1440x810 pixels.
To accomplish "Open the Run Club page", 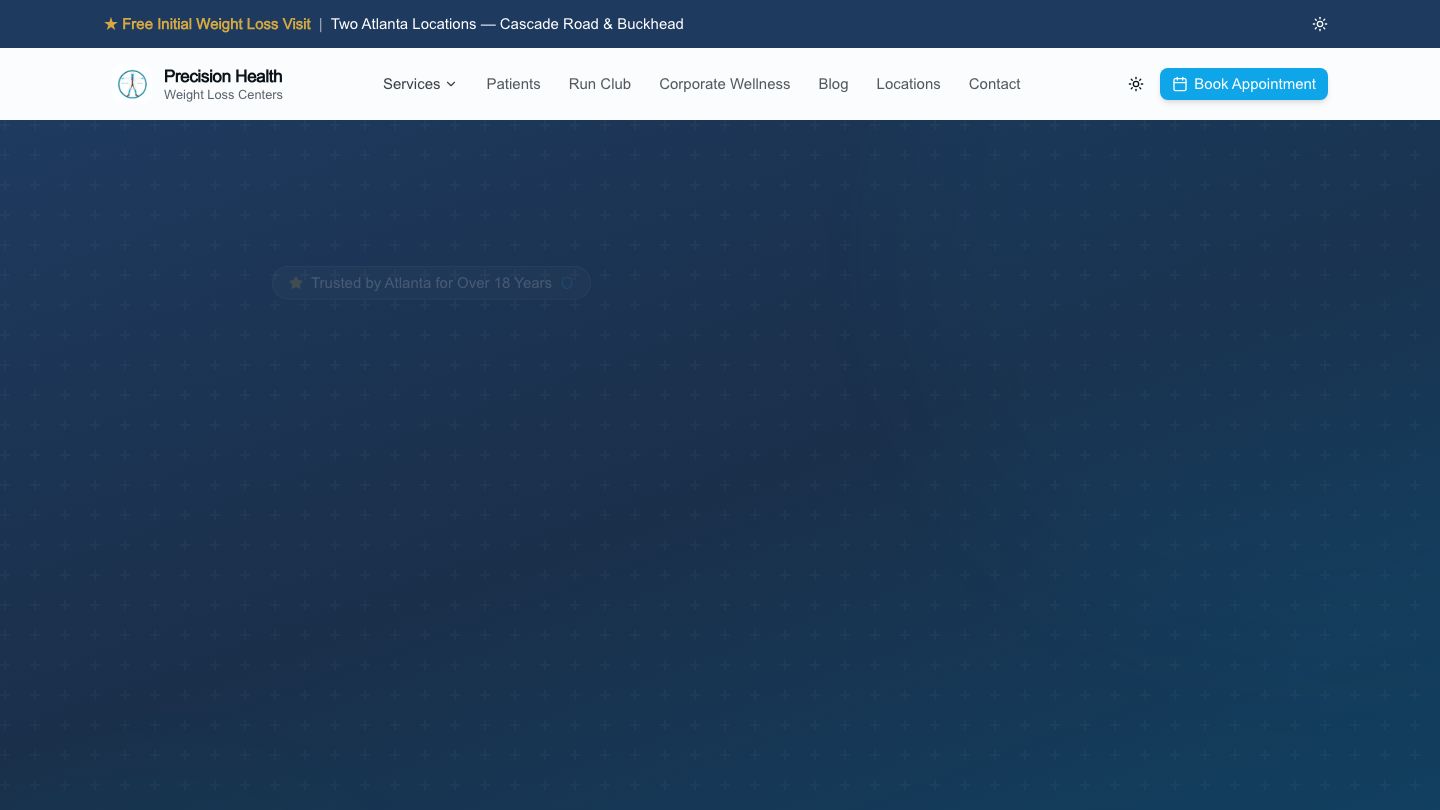I will (599, 84).
